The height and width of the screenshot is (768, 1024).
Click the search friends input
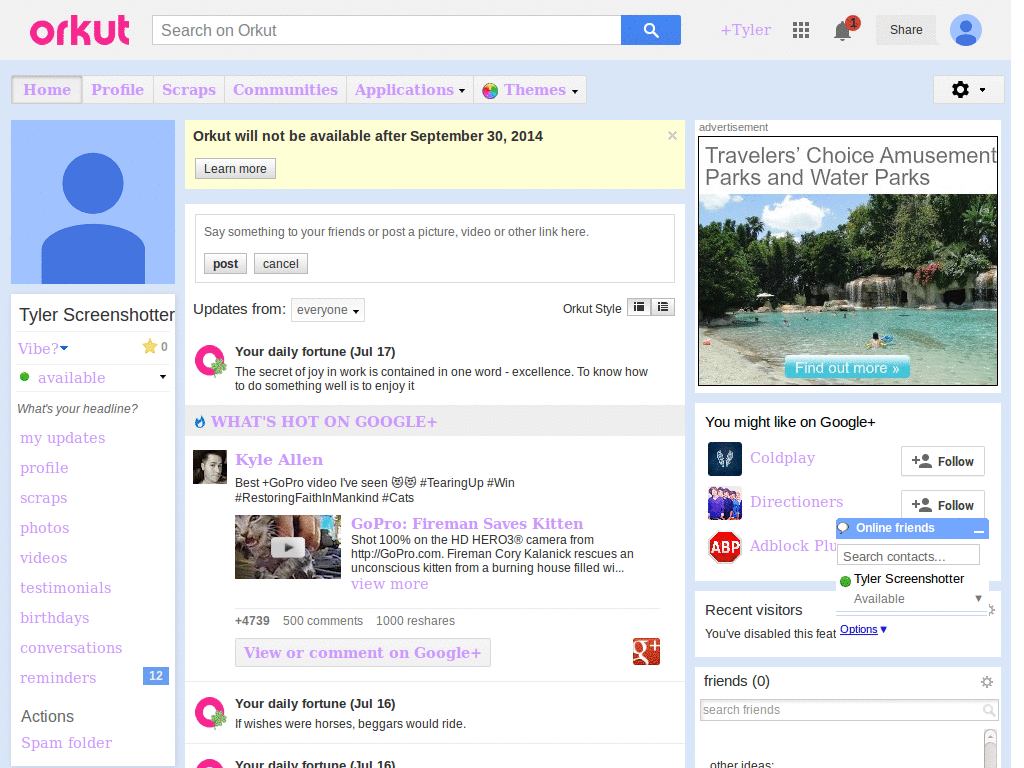click(x=842, y=710)
